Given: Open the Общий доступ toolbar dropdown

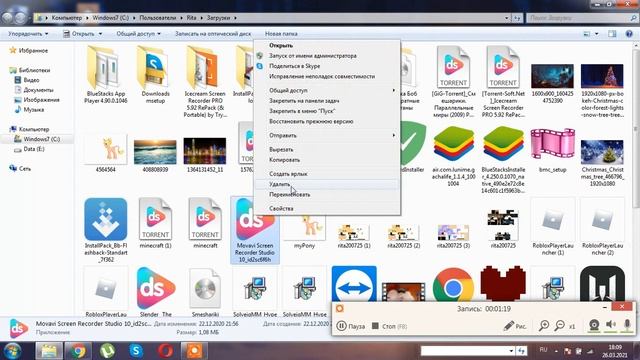Looking at the screenshot, I should pos(138,34).
